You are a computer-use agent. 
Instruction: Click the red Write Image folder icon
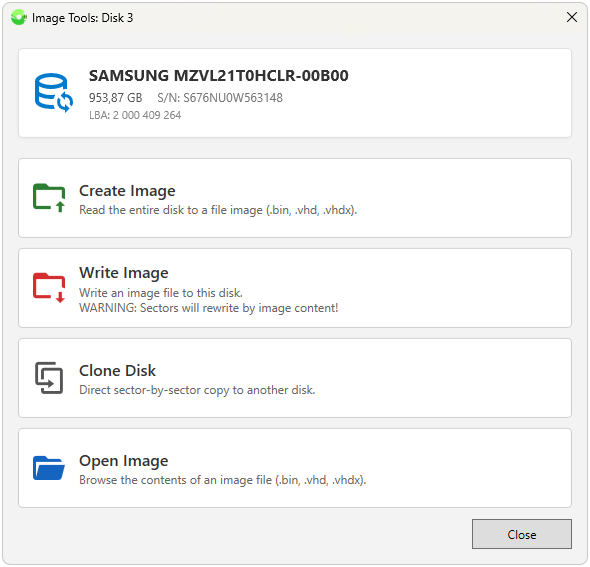tap(49, 288)
